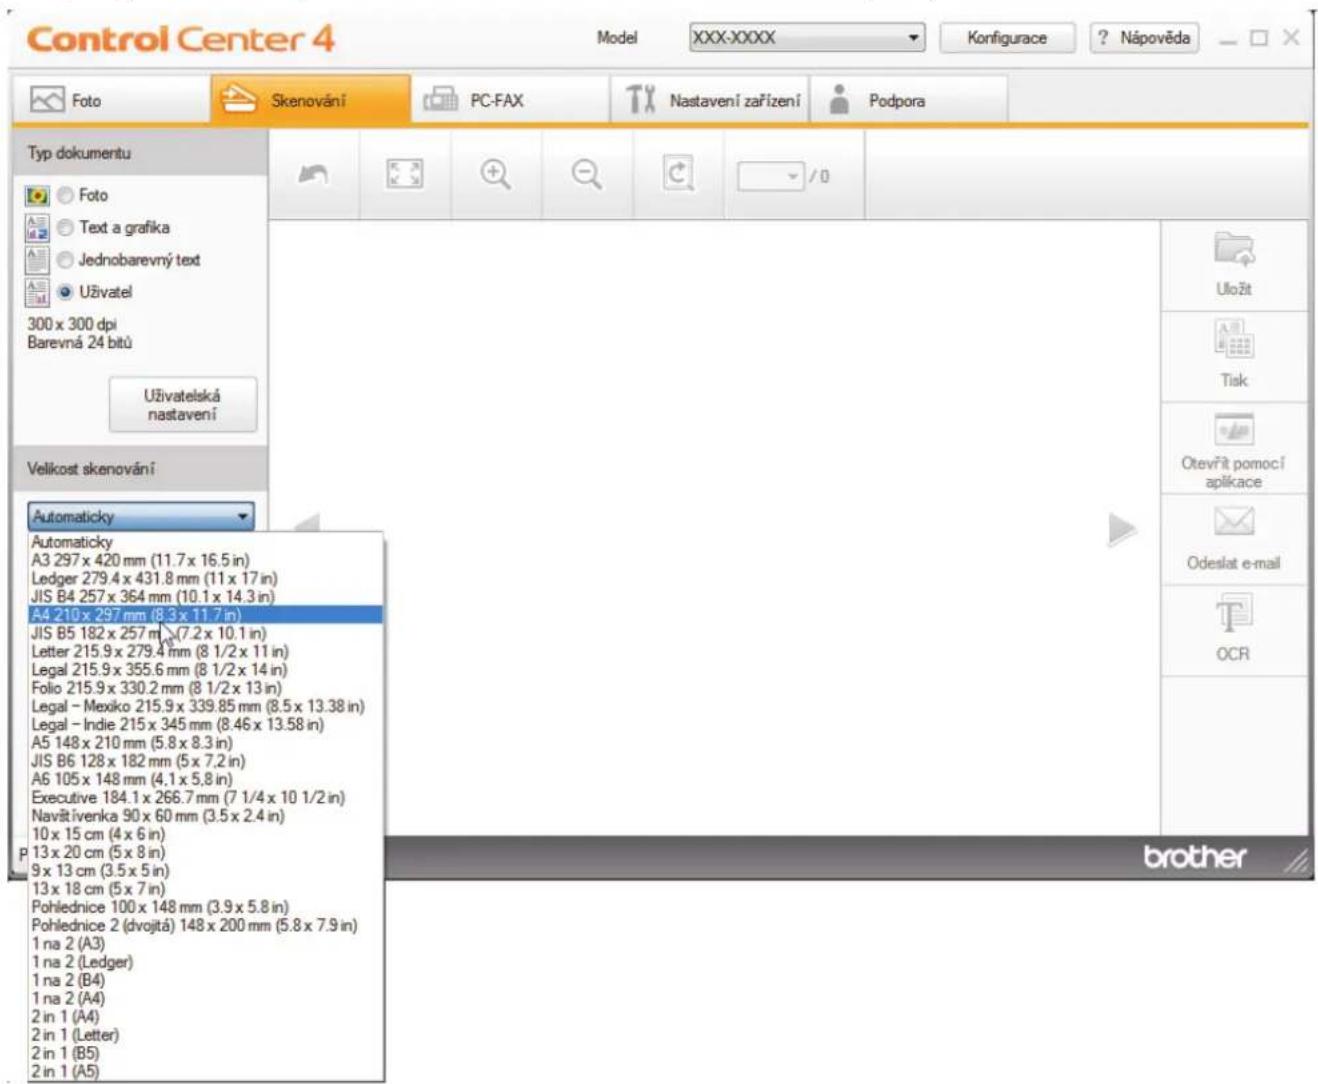Click the next page arrow
The image size is (1318, 1084).
(x=1122, y=529)
